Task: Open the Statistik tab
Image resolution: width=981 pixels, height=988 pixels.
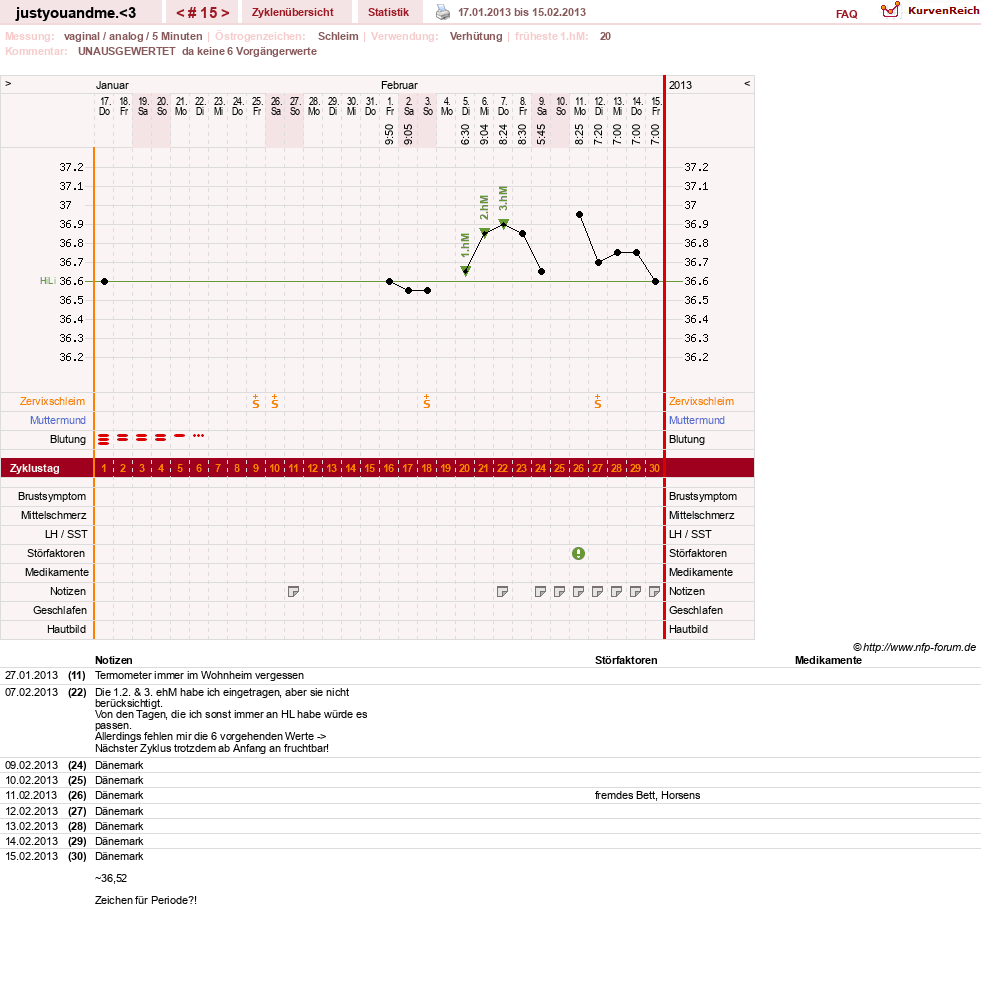Action: [x=388, y=12]
